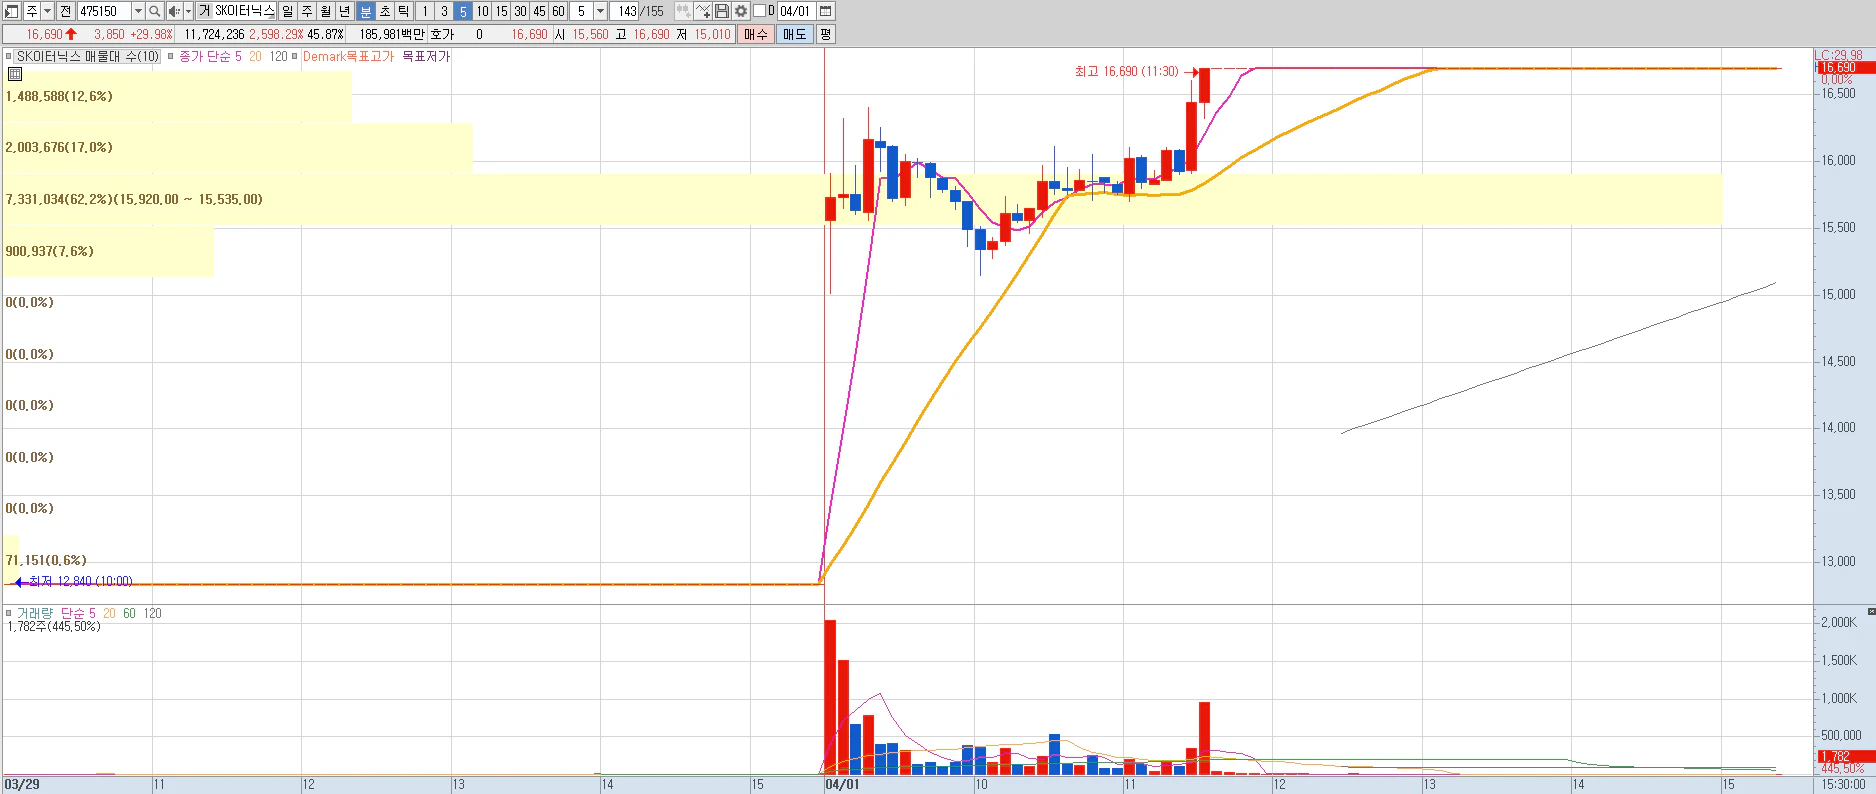1876x794 pixels.
Task: Select the 15-minute interval button
Action: (x=501, y=11)
